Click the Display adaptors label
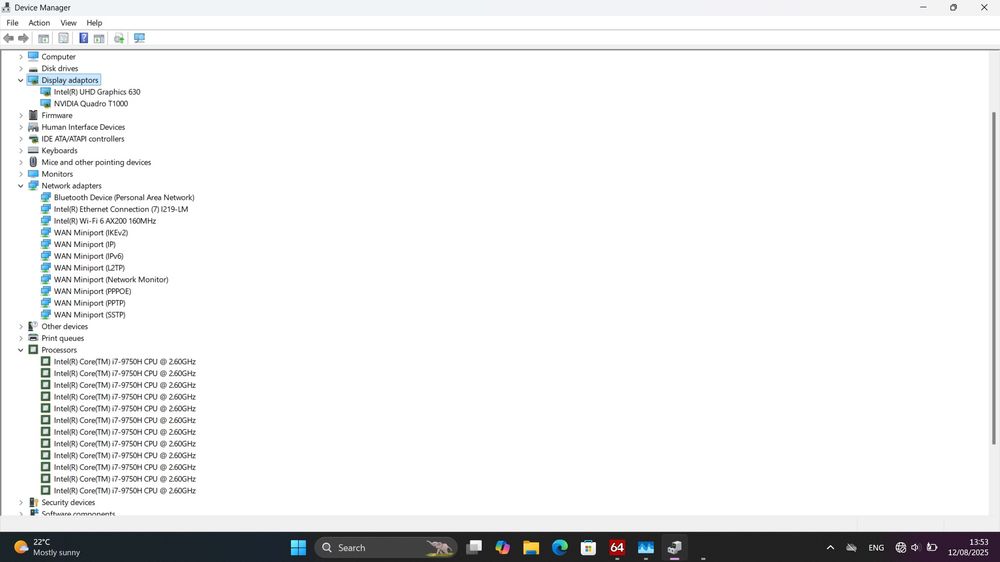1000x562 pixels. click(x=70, y=80)
